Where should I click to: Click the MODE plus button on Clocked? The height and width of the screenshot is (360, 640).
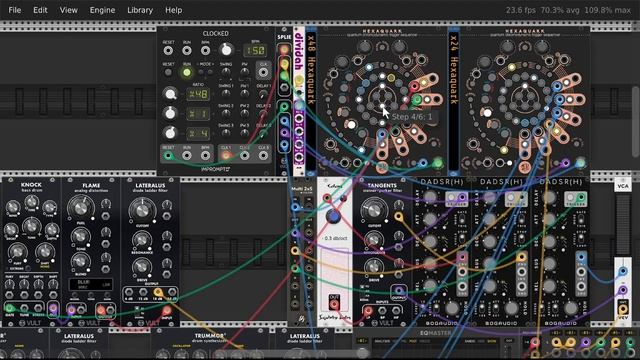tap(210, 72)
